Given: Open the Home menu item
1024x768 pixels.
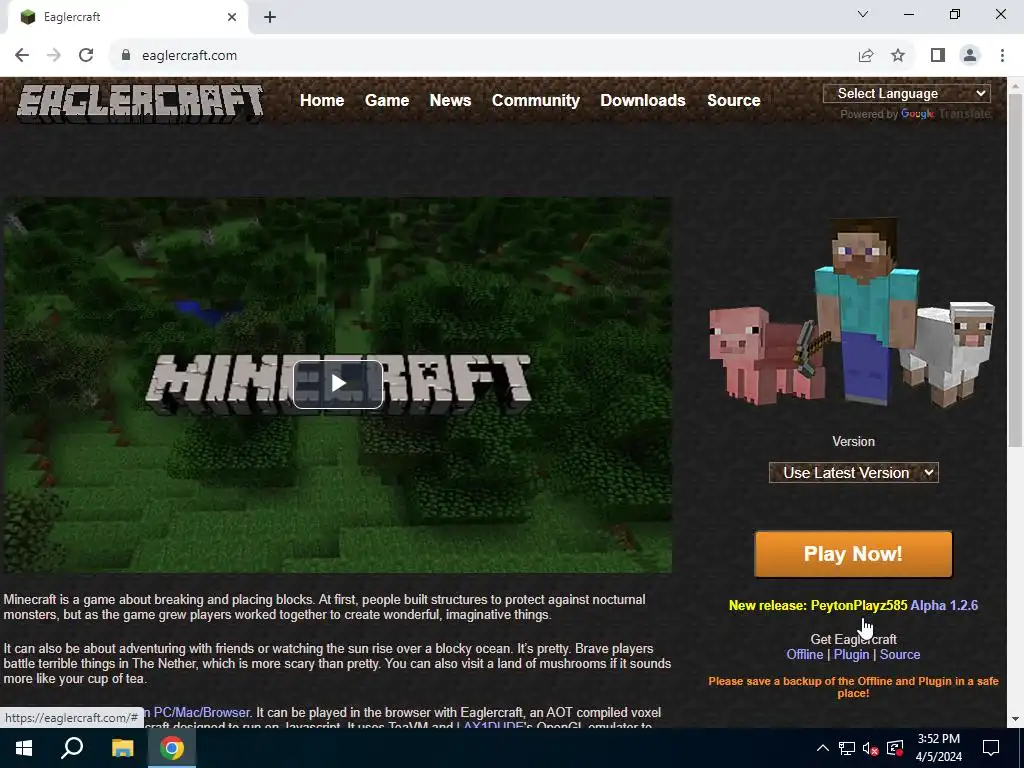Looking at the screenshot, I should 322,101.
